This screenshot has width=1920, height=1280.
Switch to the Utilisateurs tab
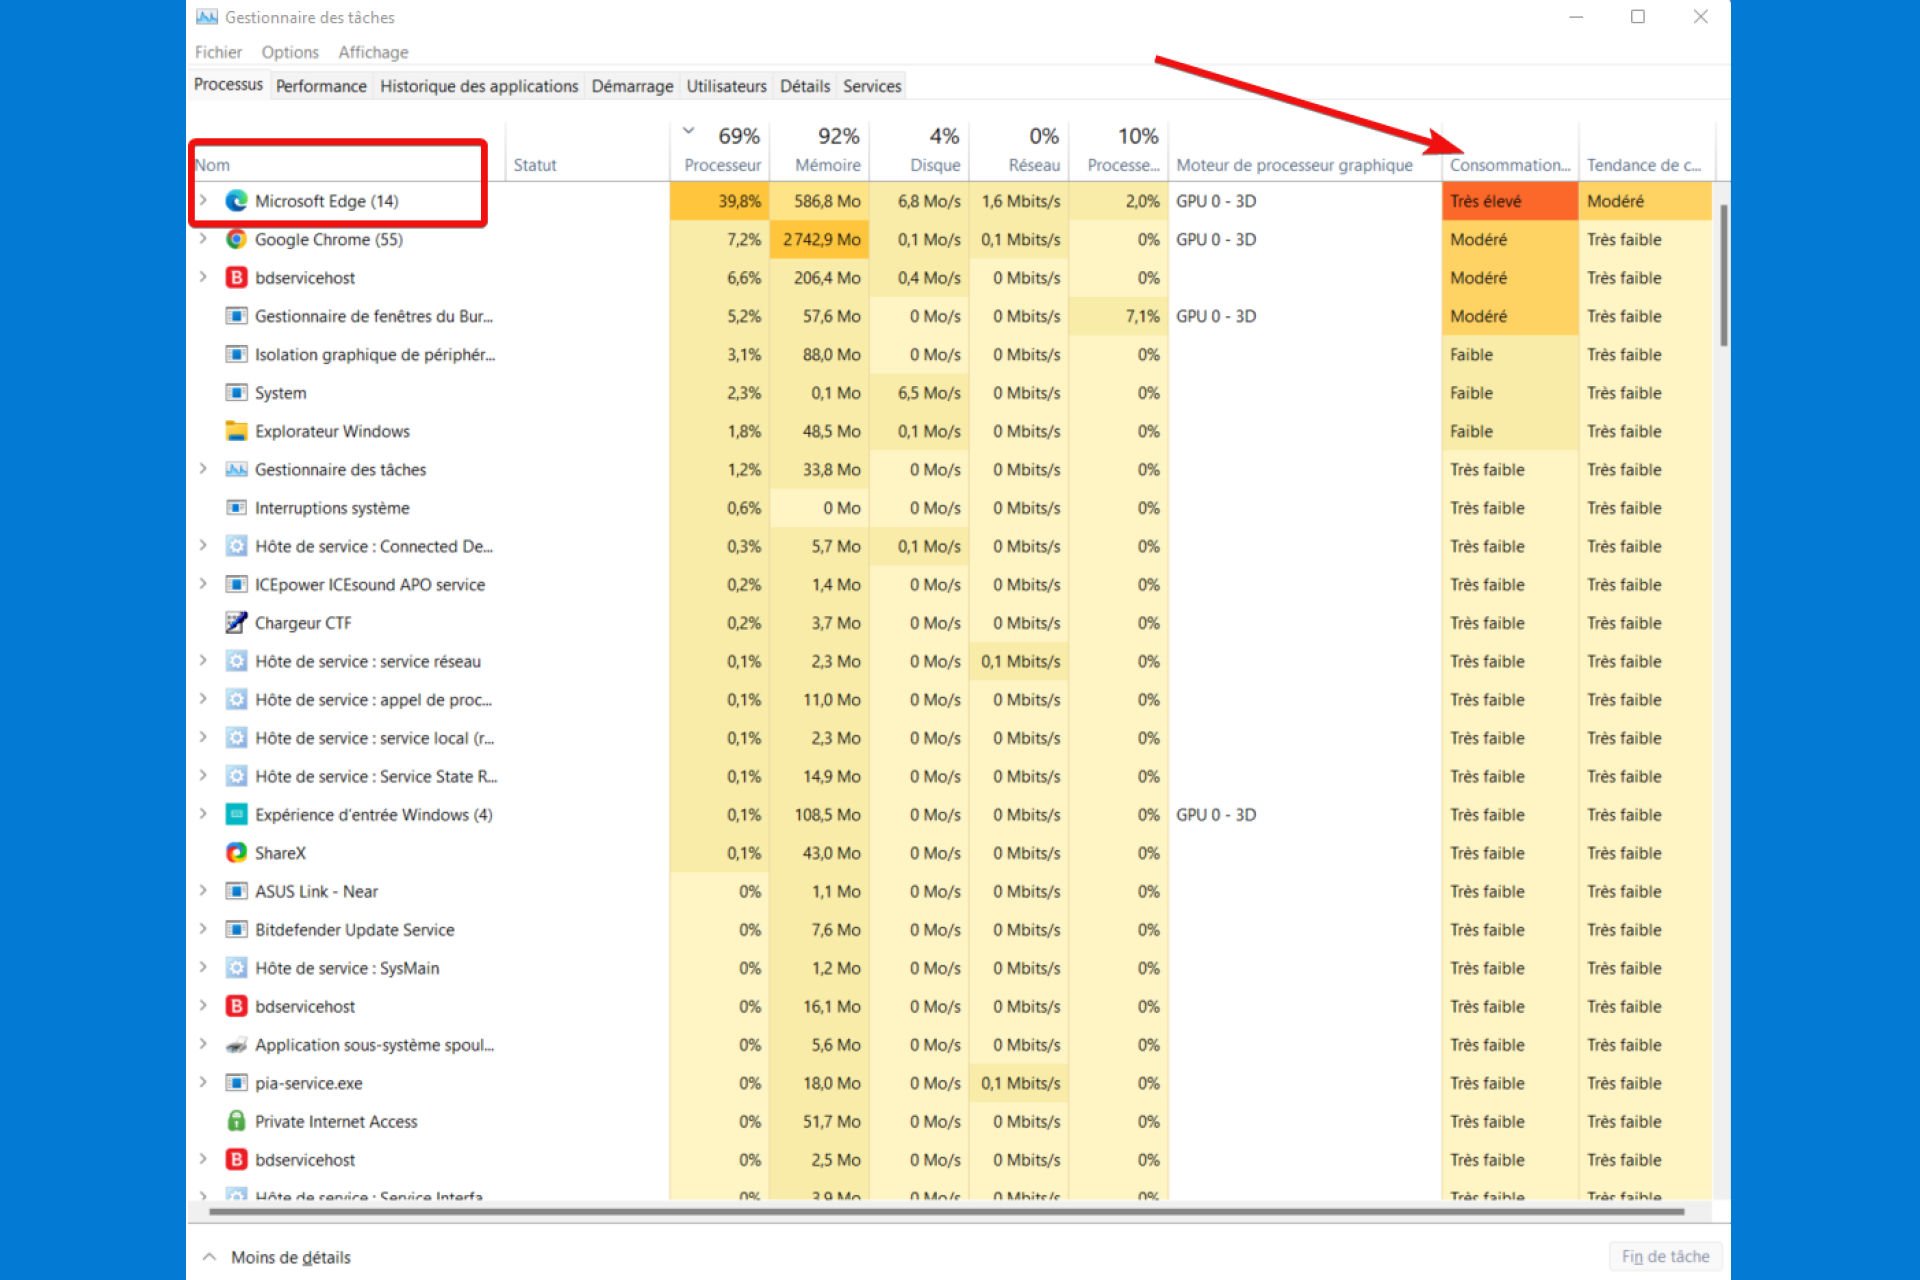tap(726, 86)
